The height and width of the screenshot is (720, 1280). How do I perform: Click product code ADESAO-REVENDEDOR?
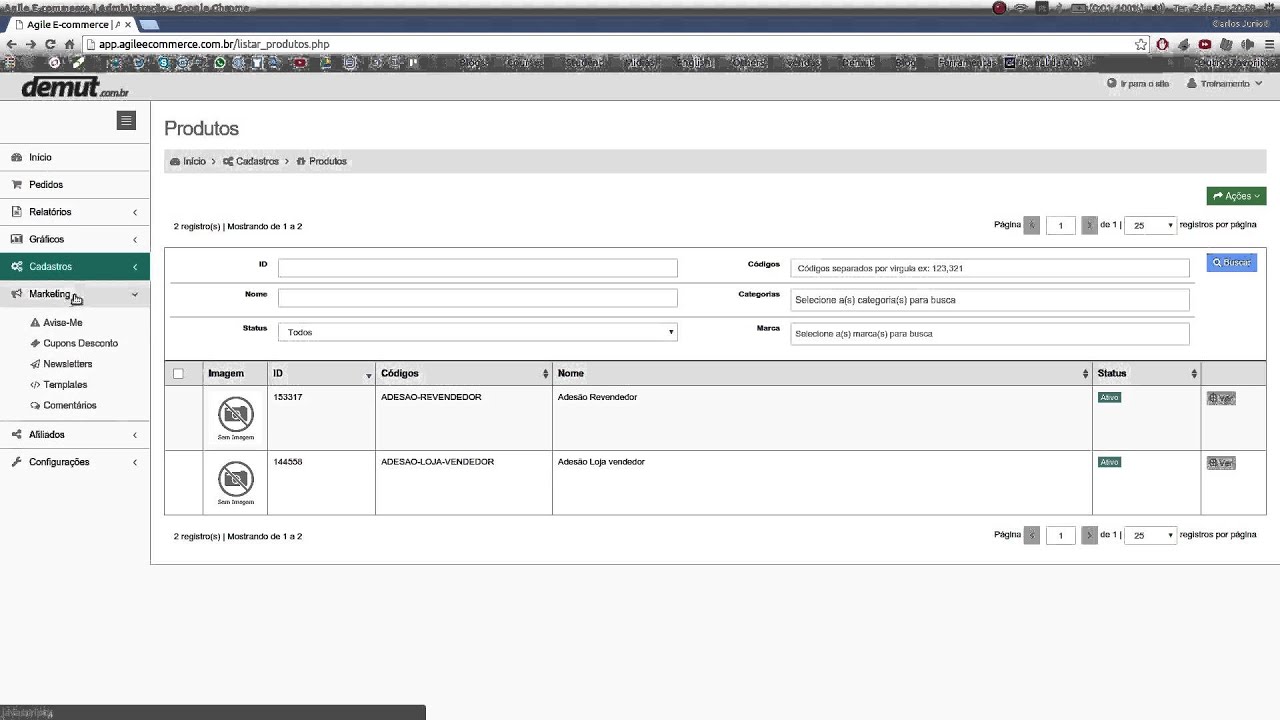tap(431, 397)
